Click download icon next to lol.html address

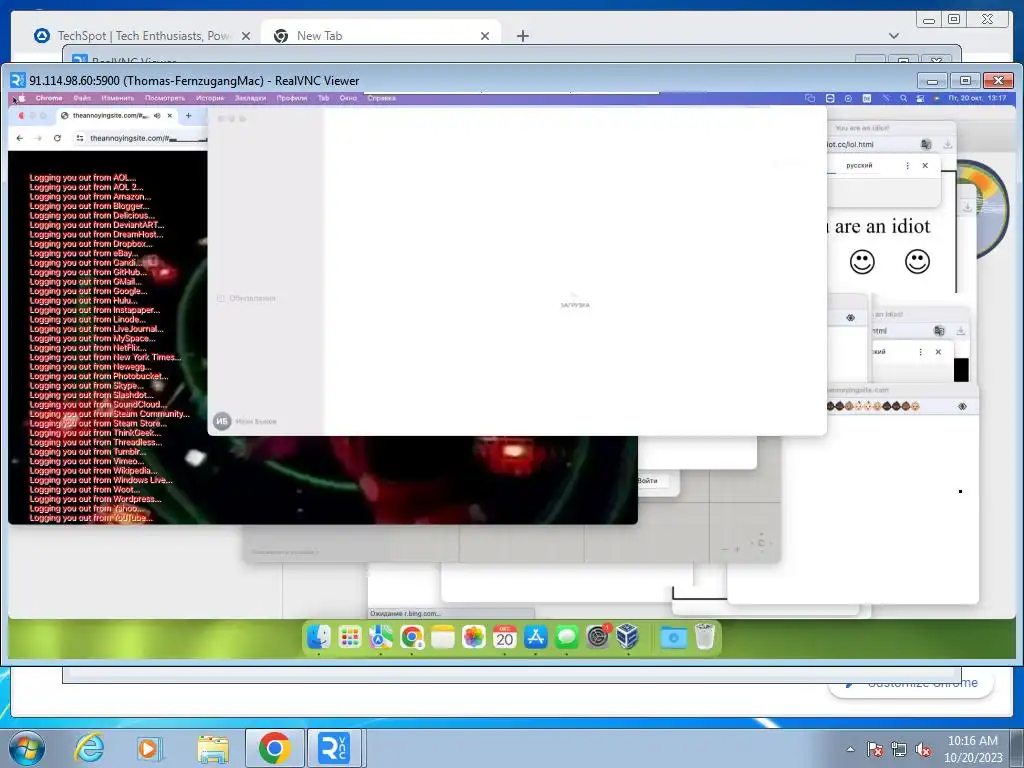[948, 144]
